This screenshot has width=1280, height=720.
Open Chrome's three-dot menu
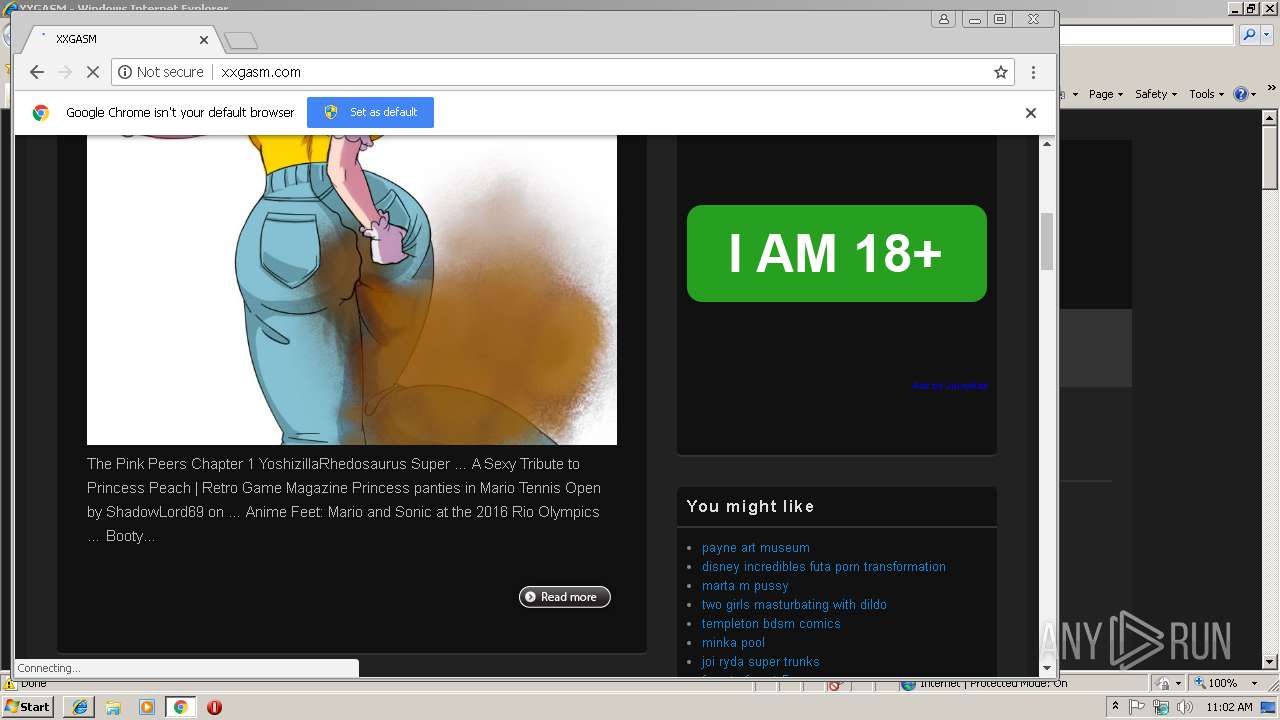click(1033, 72)
